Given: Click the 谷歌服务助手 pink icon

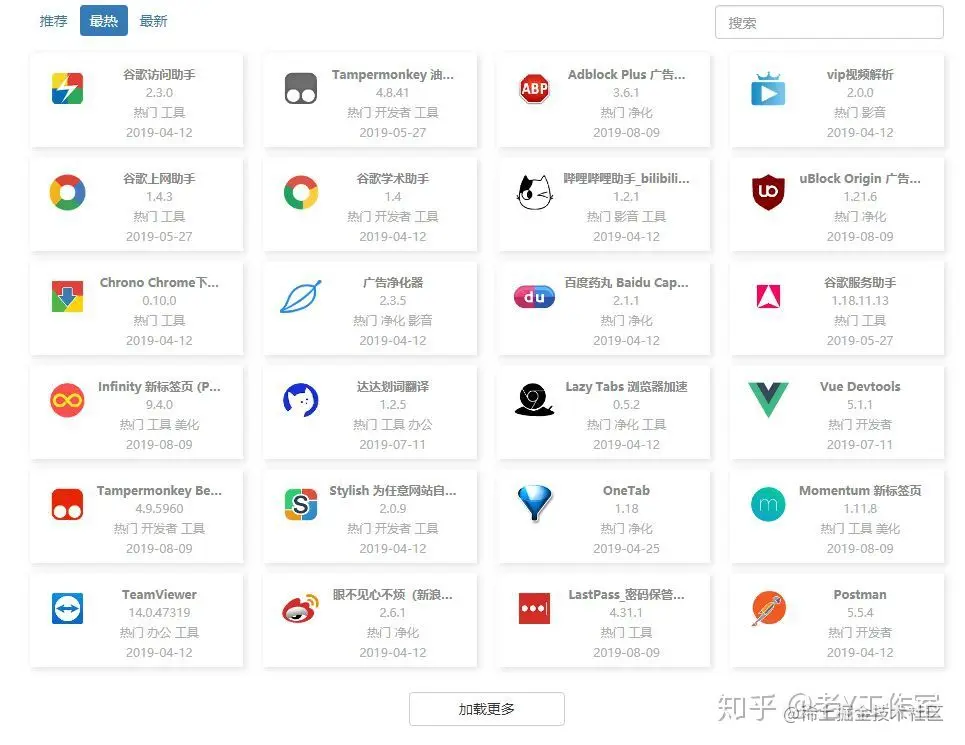Looking at the screenshot, I should click(768, 297).
